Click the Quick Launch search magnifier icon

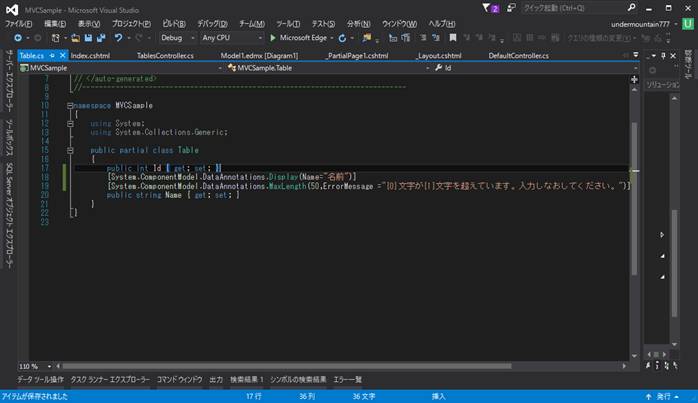pyautogui.click(x=632, y=8)
